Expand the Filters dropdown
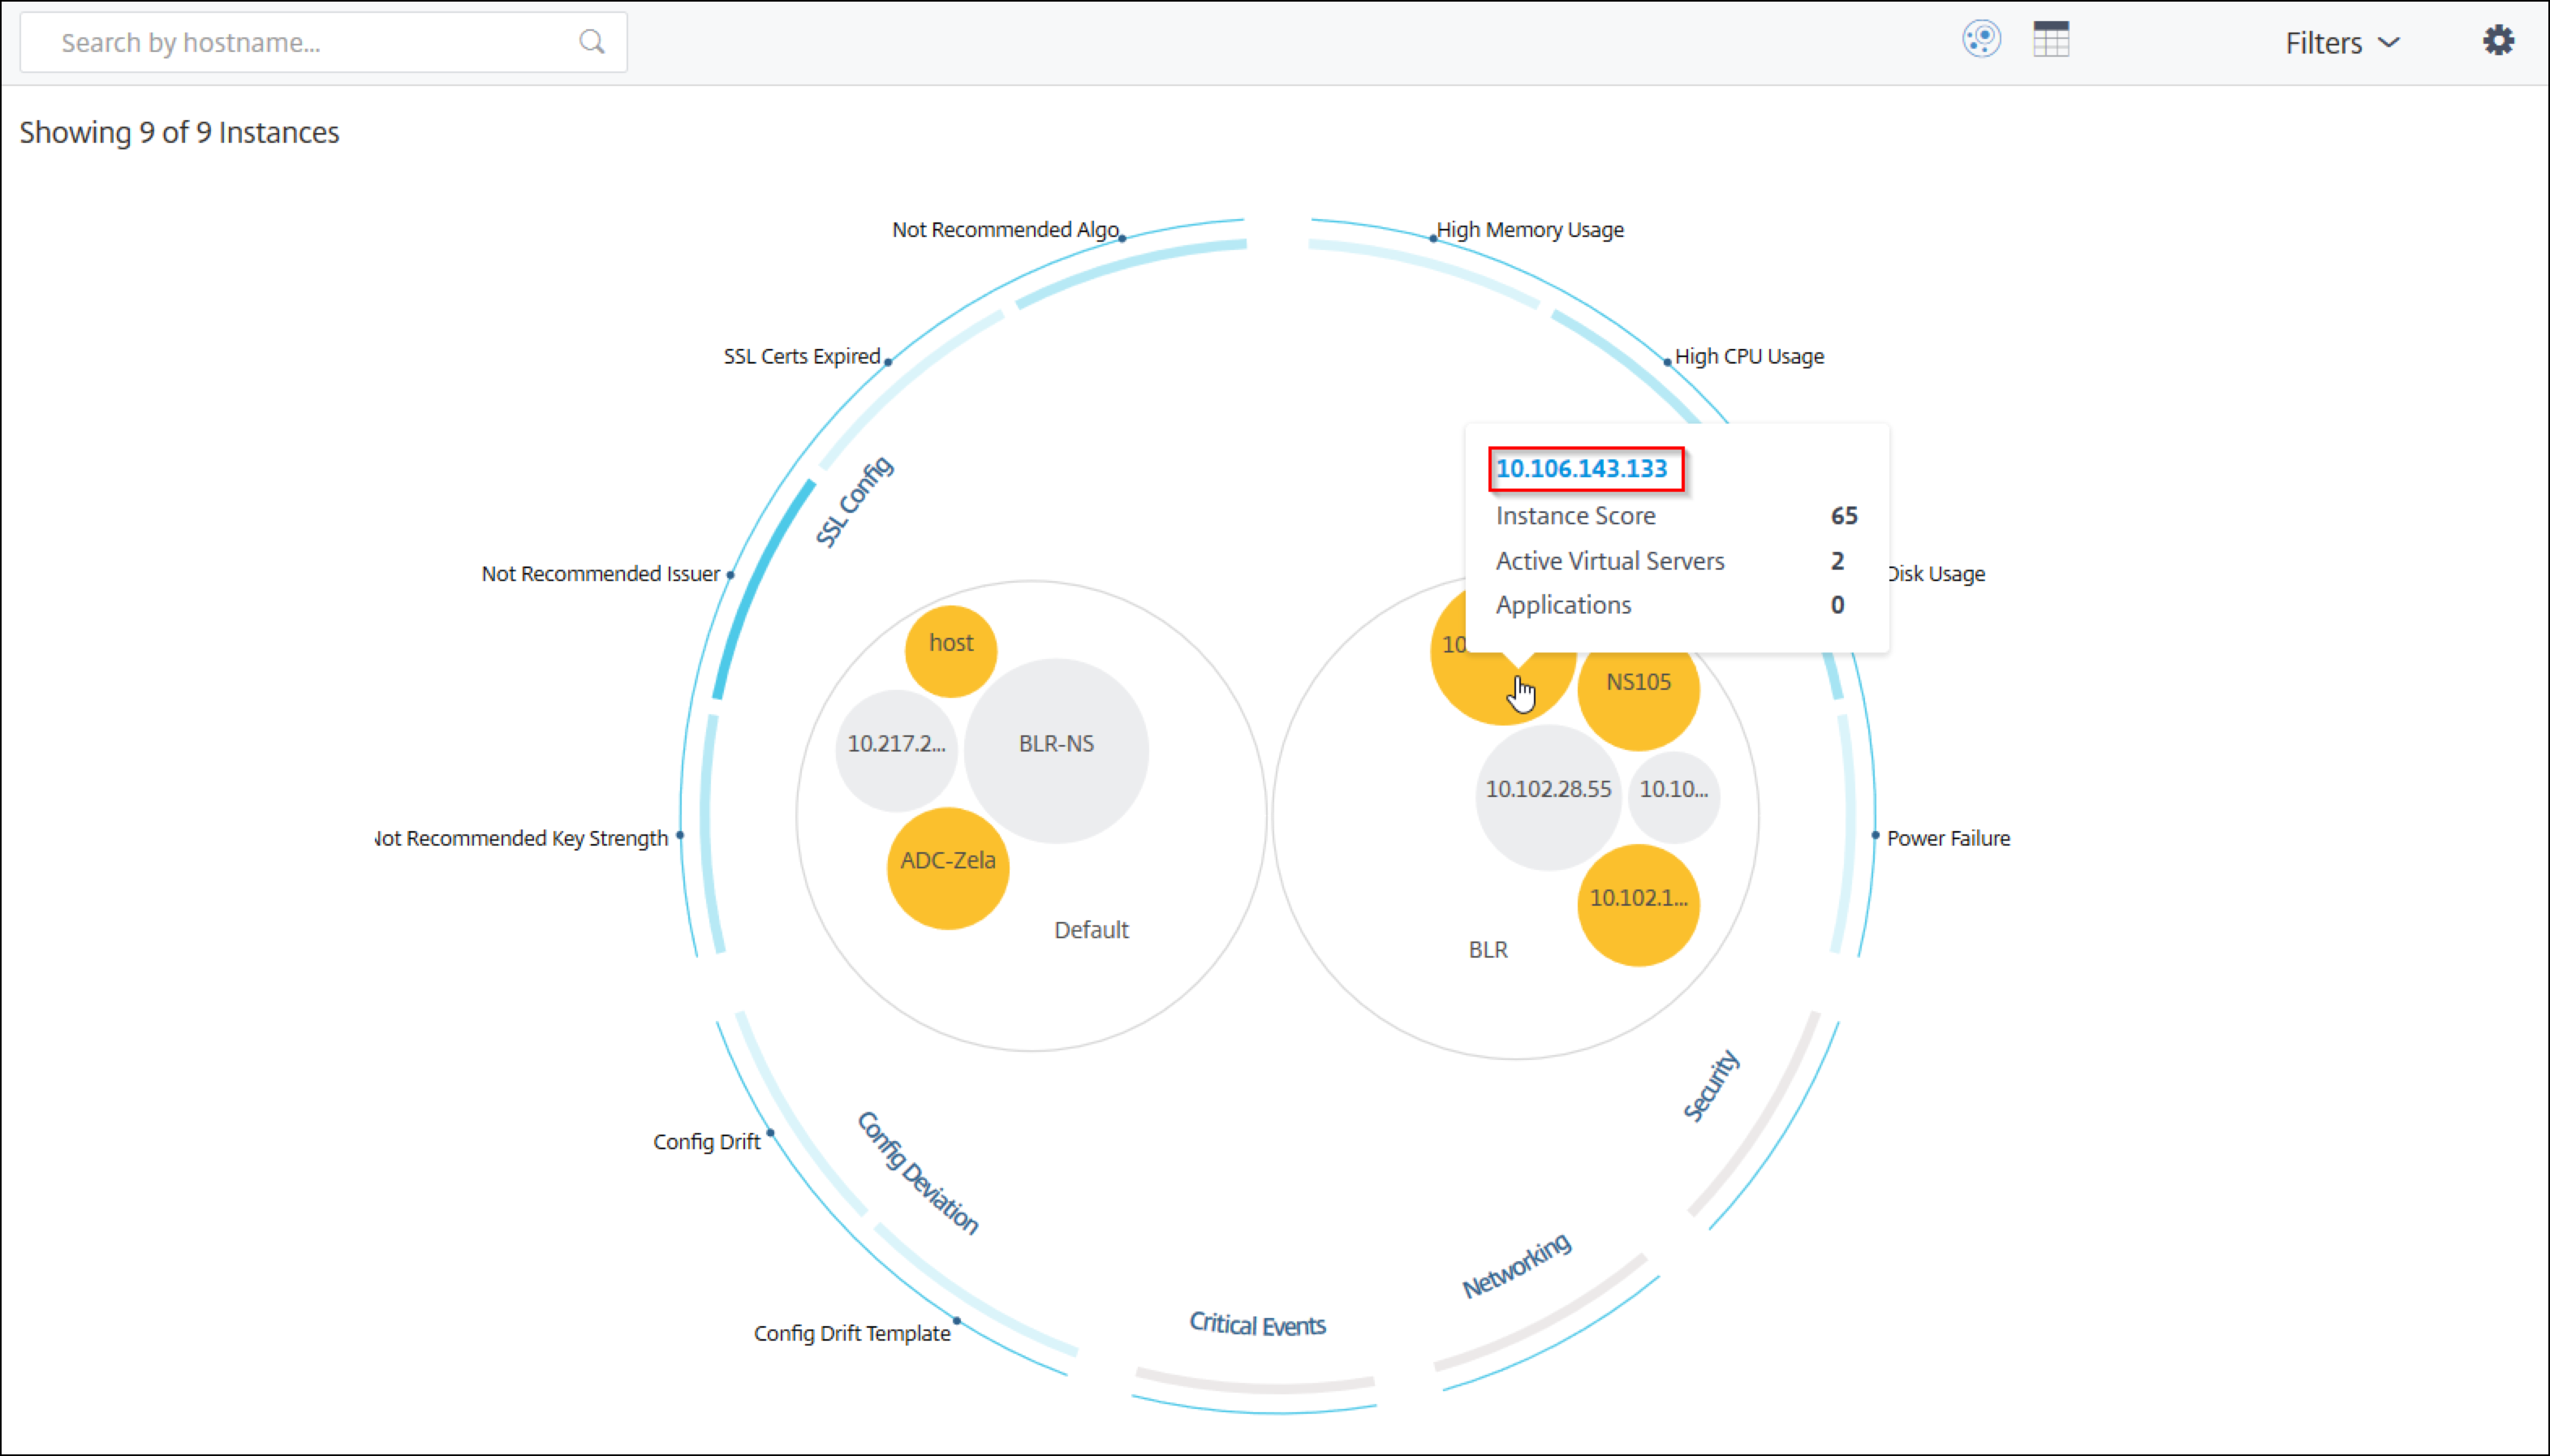 2342,43
